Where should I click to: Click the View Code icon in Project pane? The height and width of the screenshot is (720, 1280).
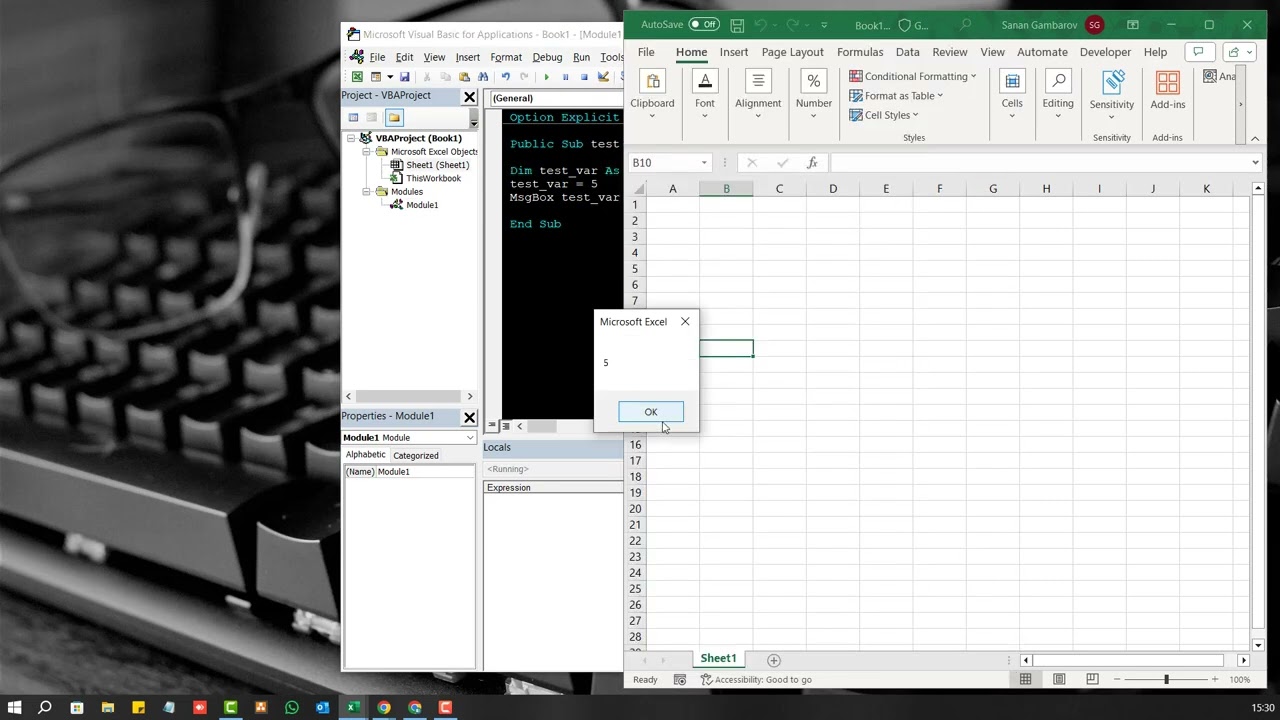tap(353, 117)
